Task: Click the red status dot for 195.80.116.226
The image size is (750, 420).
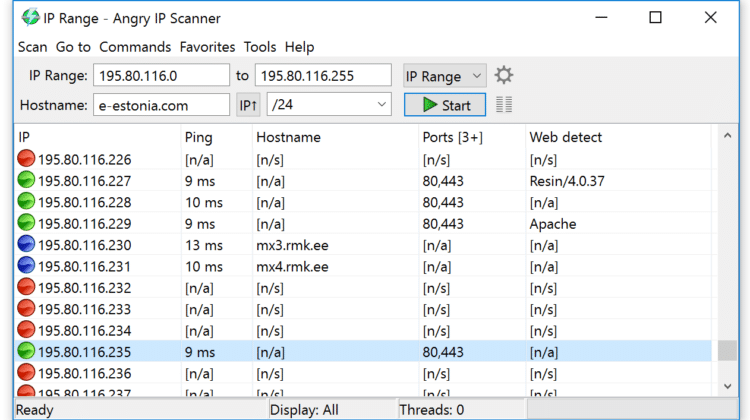Action: (26, 159)
